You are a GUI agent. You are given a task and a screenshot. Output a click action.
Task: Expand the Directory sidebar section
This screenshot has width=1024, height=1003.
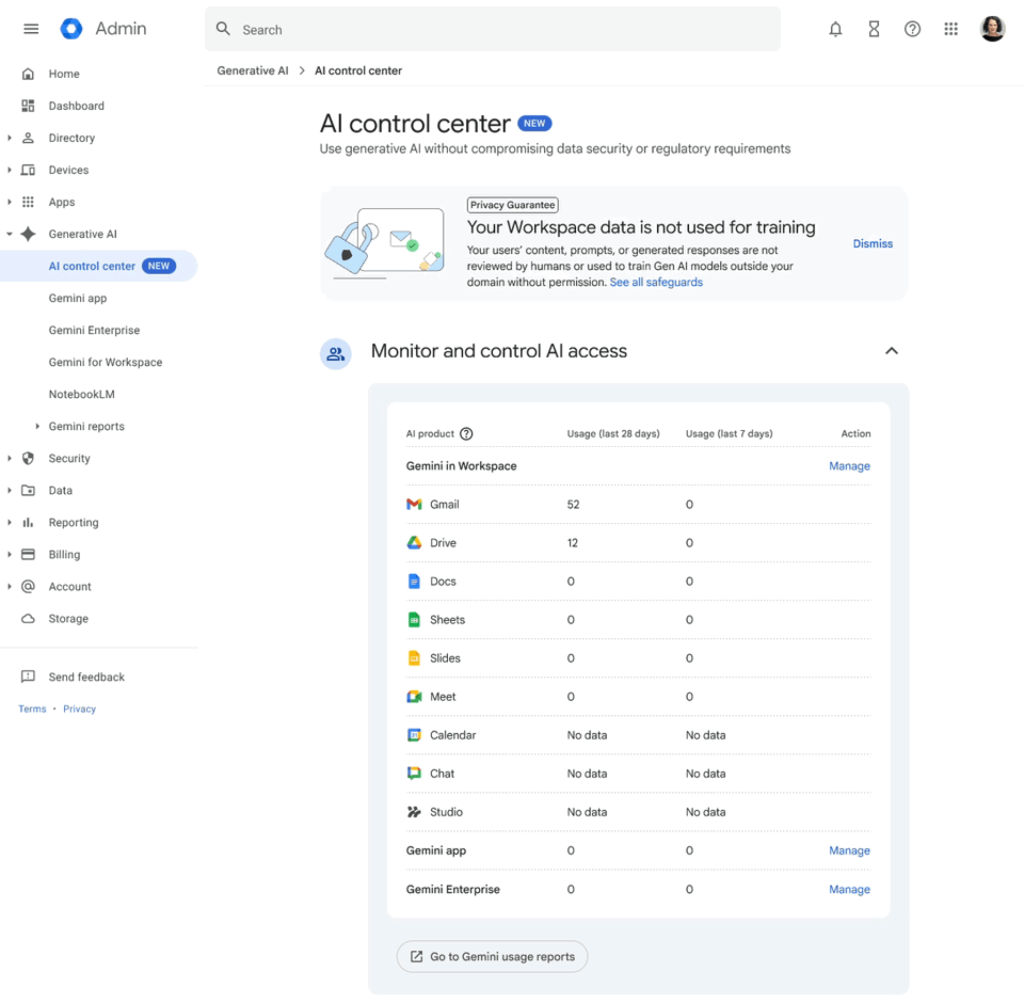pyautogui.click(x=9, y=138)
